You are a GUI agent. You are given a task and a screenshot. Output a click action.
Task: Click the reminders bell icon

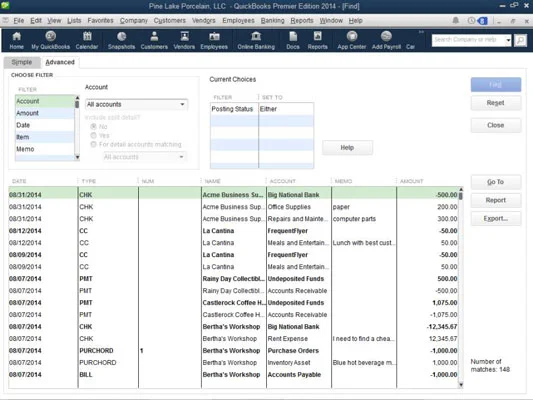coord(455,21)
